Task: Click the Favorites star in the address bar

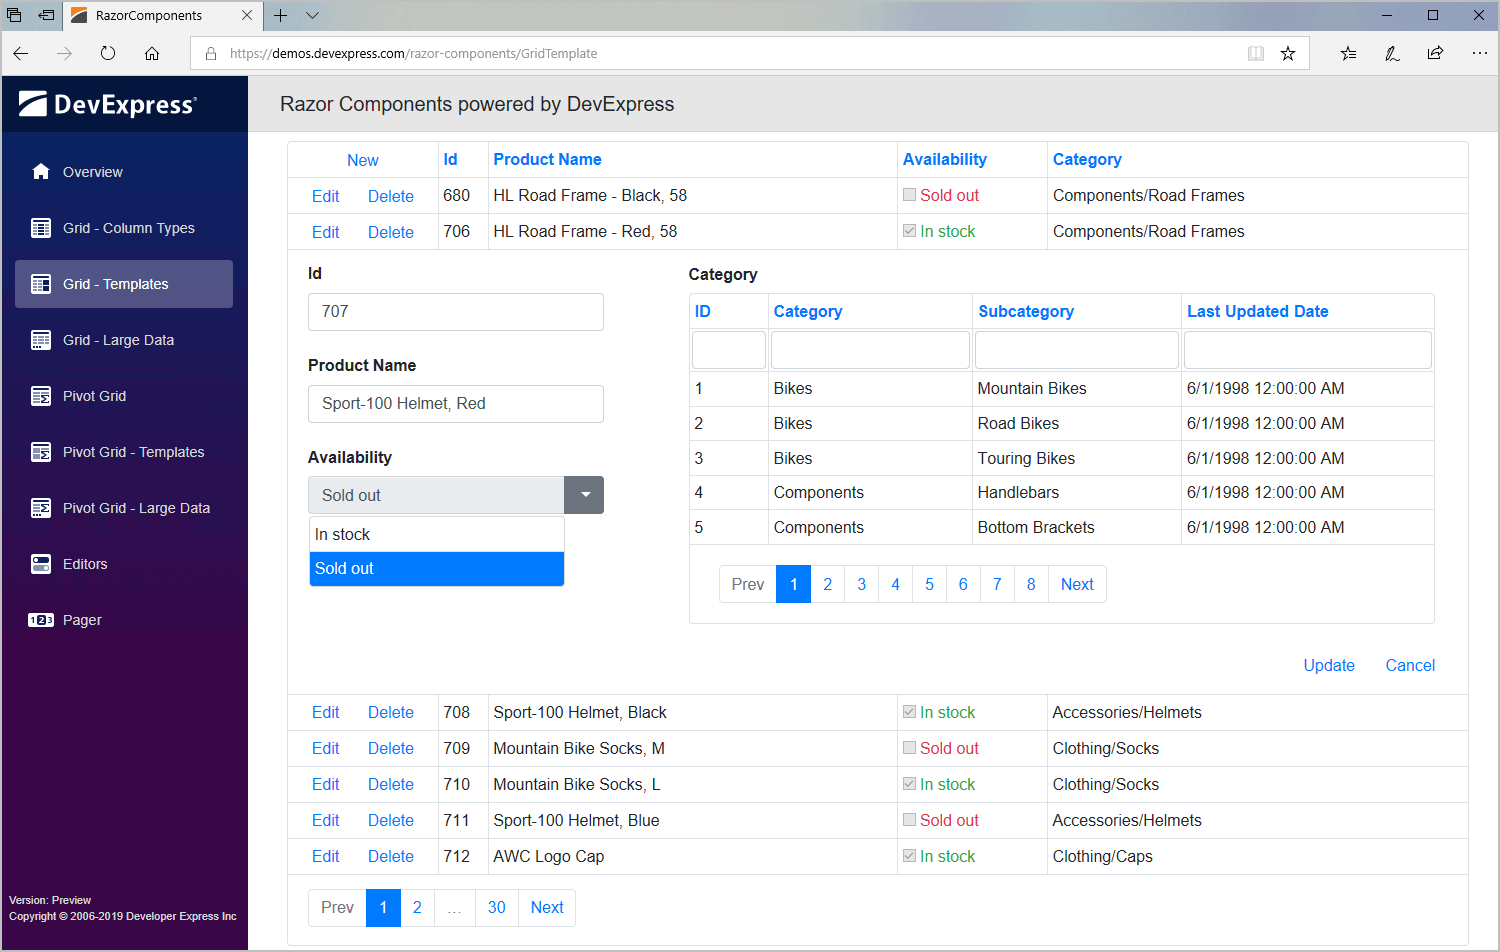Action: [1289, 53]
